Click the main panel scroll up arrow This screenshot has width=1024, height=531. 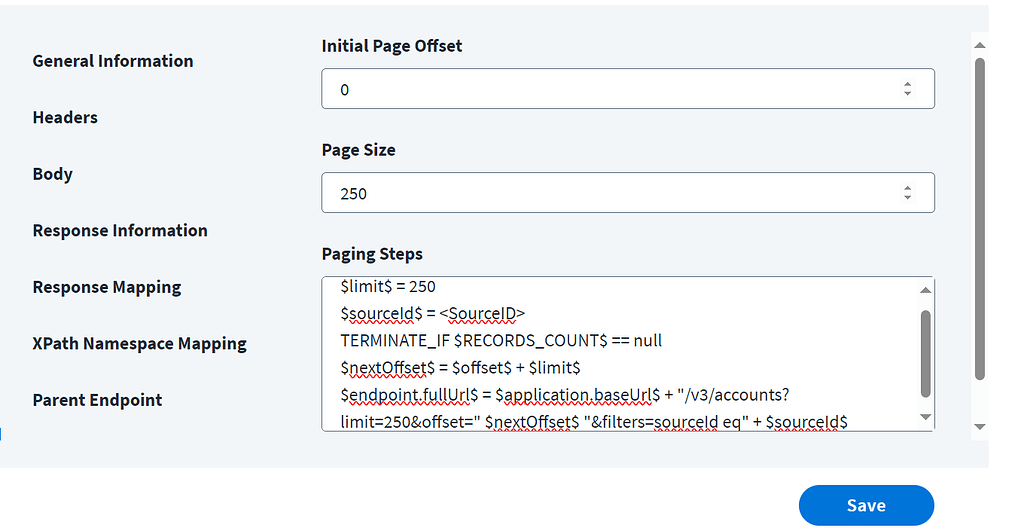coord(980,46)
